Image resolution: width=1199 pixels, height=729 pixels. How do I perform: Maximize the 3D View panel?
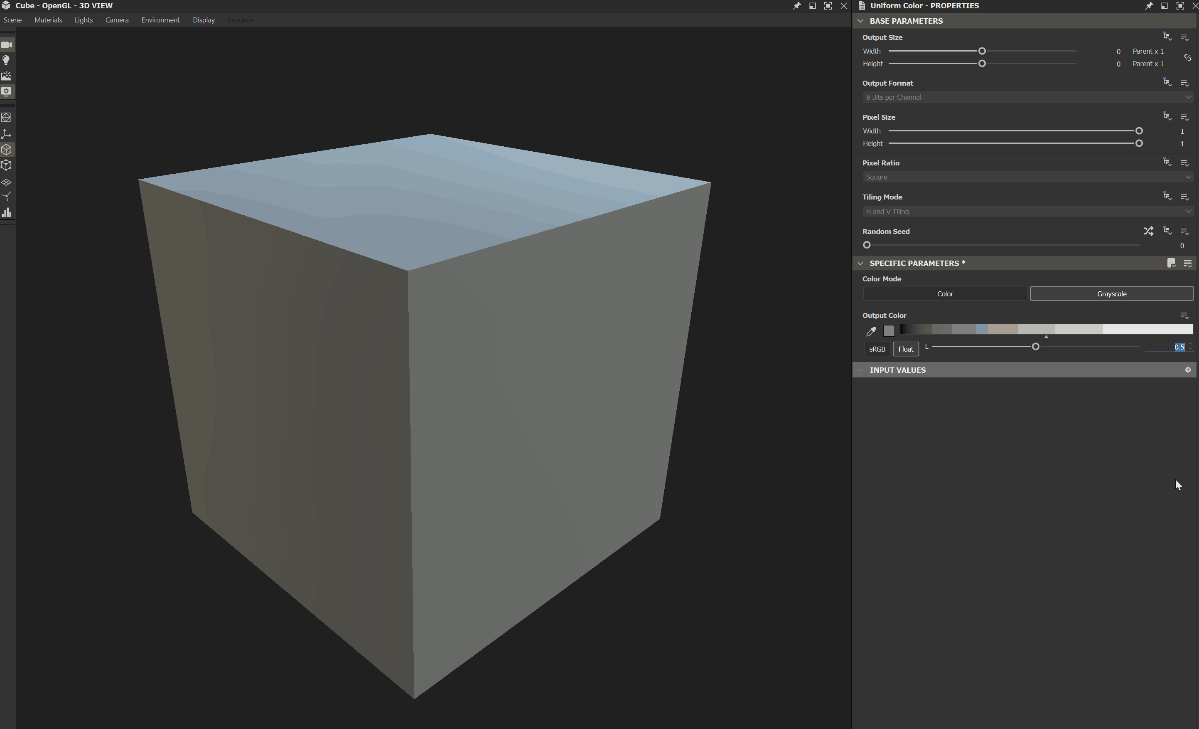827,5
